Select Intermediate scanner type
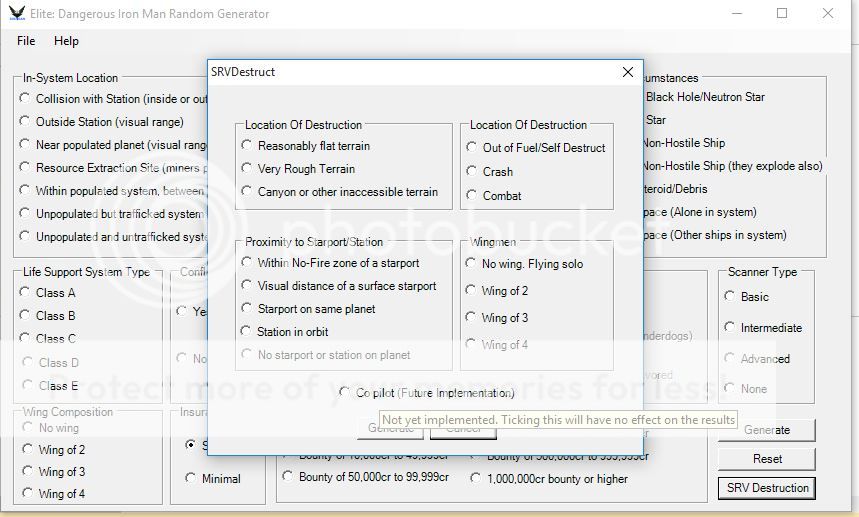Viewport: 859px width, 517px height. click(763, 328)
